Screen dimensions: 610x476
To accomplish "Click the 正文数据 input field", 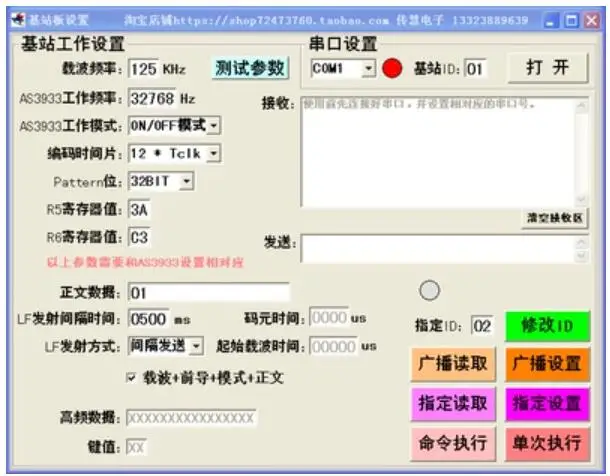I will (209, 292).
